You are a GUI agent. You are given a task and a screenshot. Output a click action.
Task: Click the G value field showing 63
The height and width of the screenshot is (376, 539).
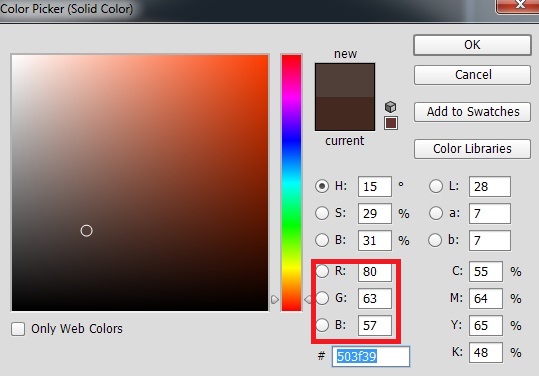tap(375, 298)
